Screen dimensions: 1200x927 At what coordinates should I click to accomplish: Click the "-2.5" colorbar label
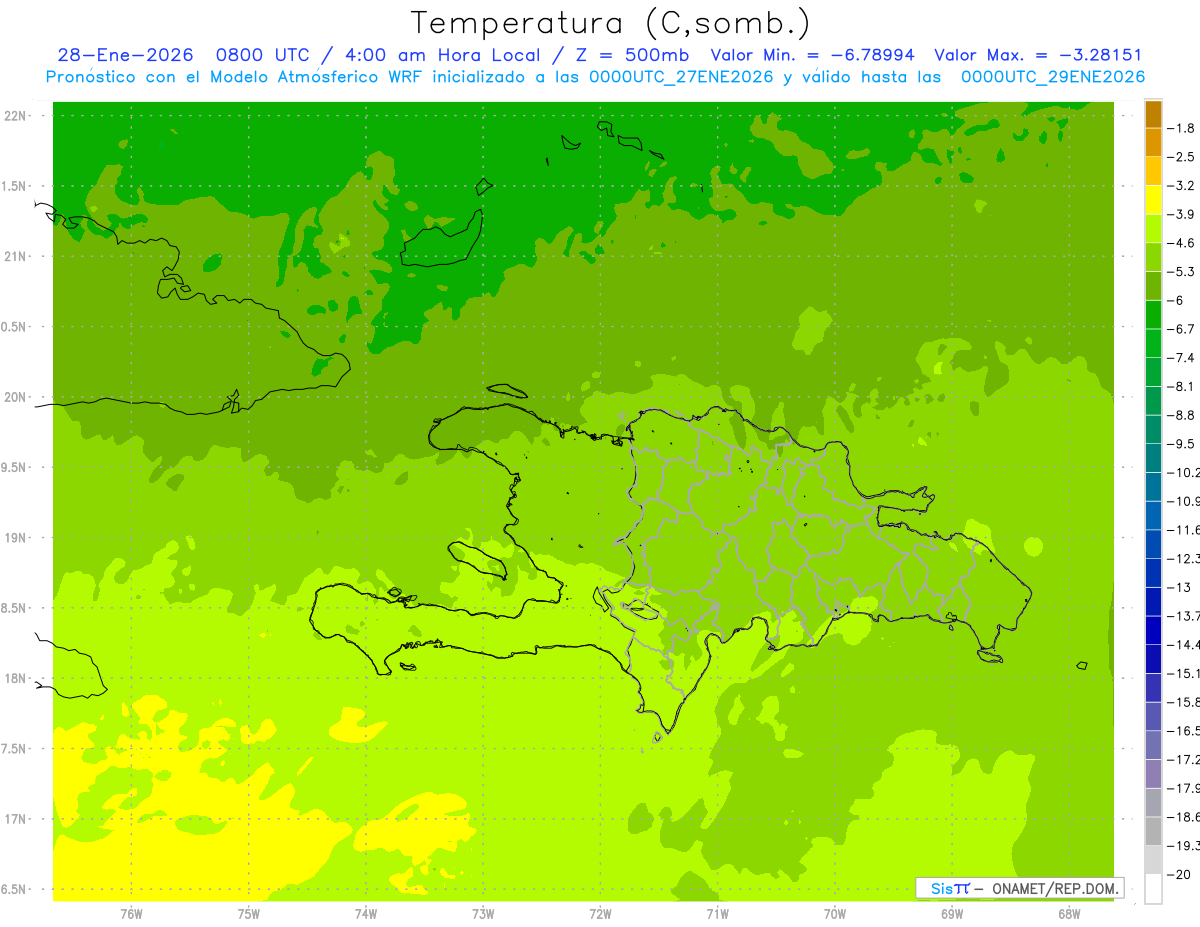pyautogui.click(x=1182, y=157)
